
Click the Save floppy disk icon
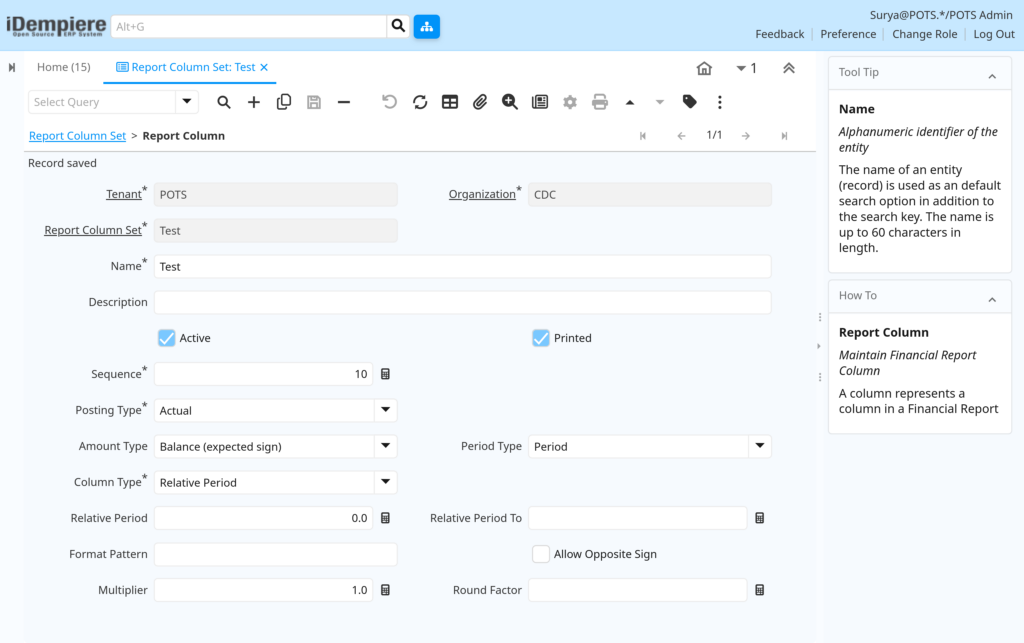coord(313,102)
